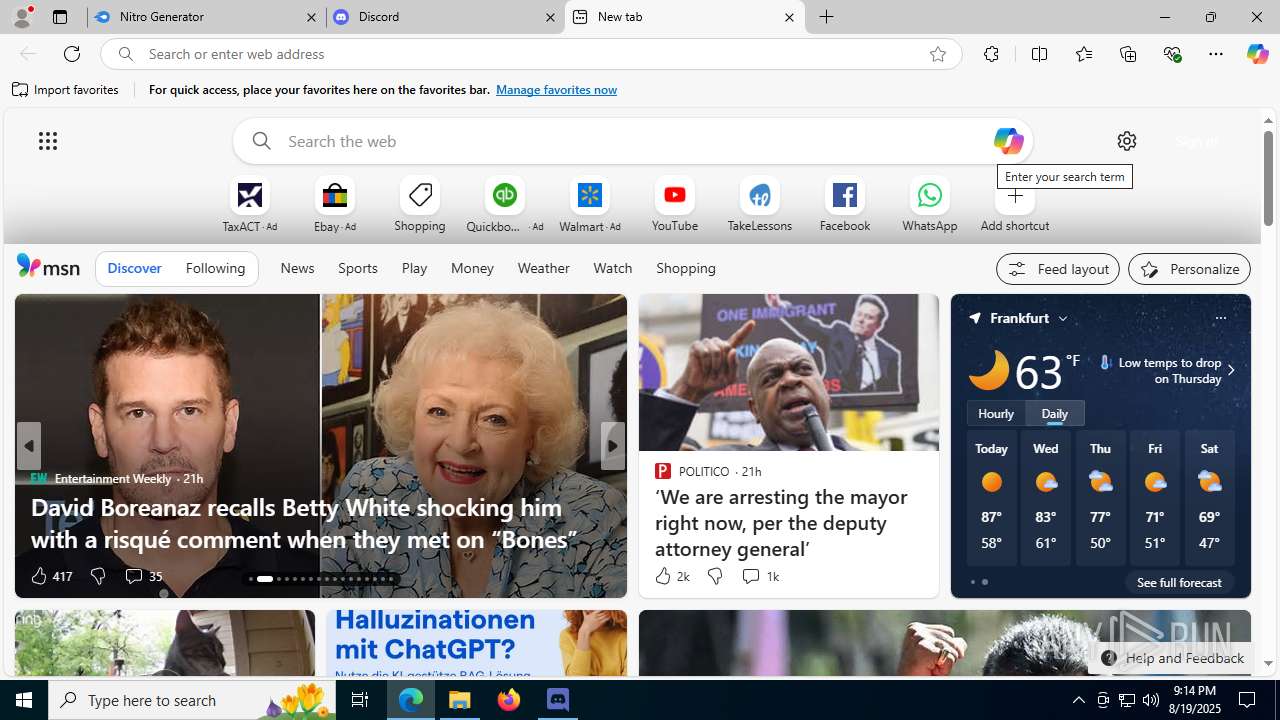This screenshot has height=720, width=1280.
Task: Open the Money menu item
Action: coord(472,268)
